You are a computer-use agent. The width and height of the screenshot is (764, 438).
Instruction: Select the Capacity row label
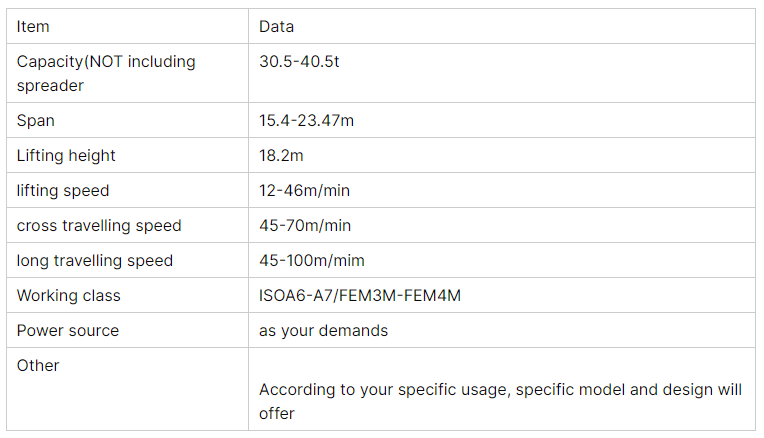(106, 73)
